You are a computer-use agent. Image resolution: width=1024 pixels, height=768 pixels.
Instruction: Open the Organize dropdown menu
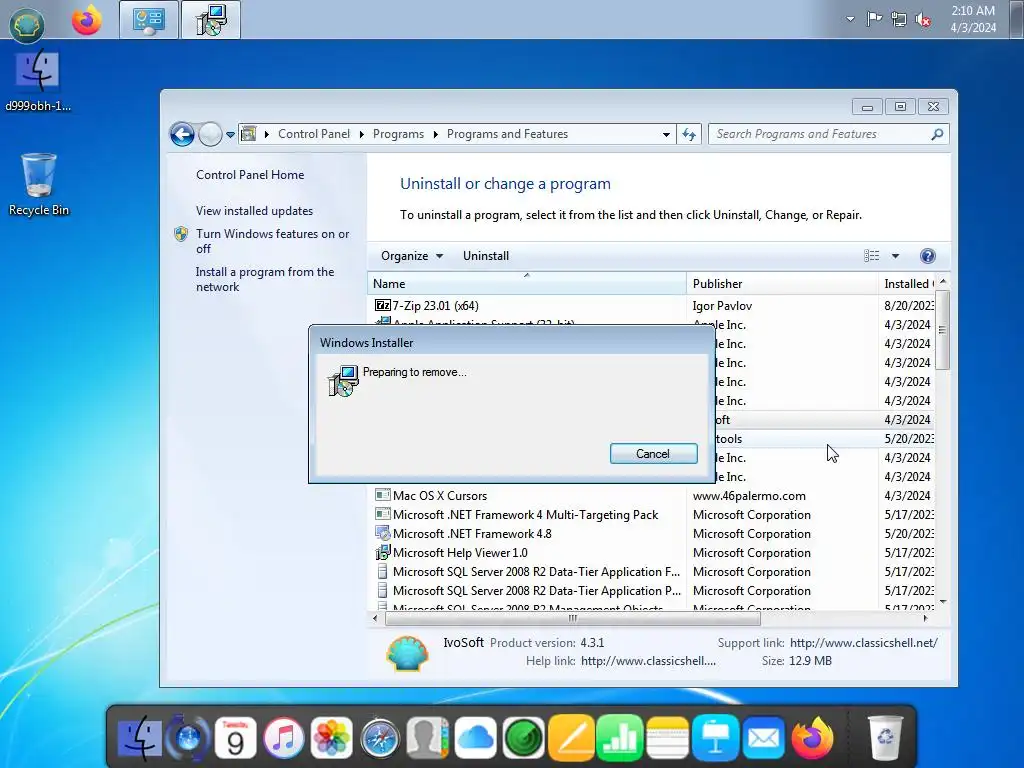point(412,256)
